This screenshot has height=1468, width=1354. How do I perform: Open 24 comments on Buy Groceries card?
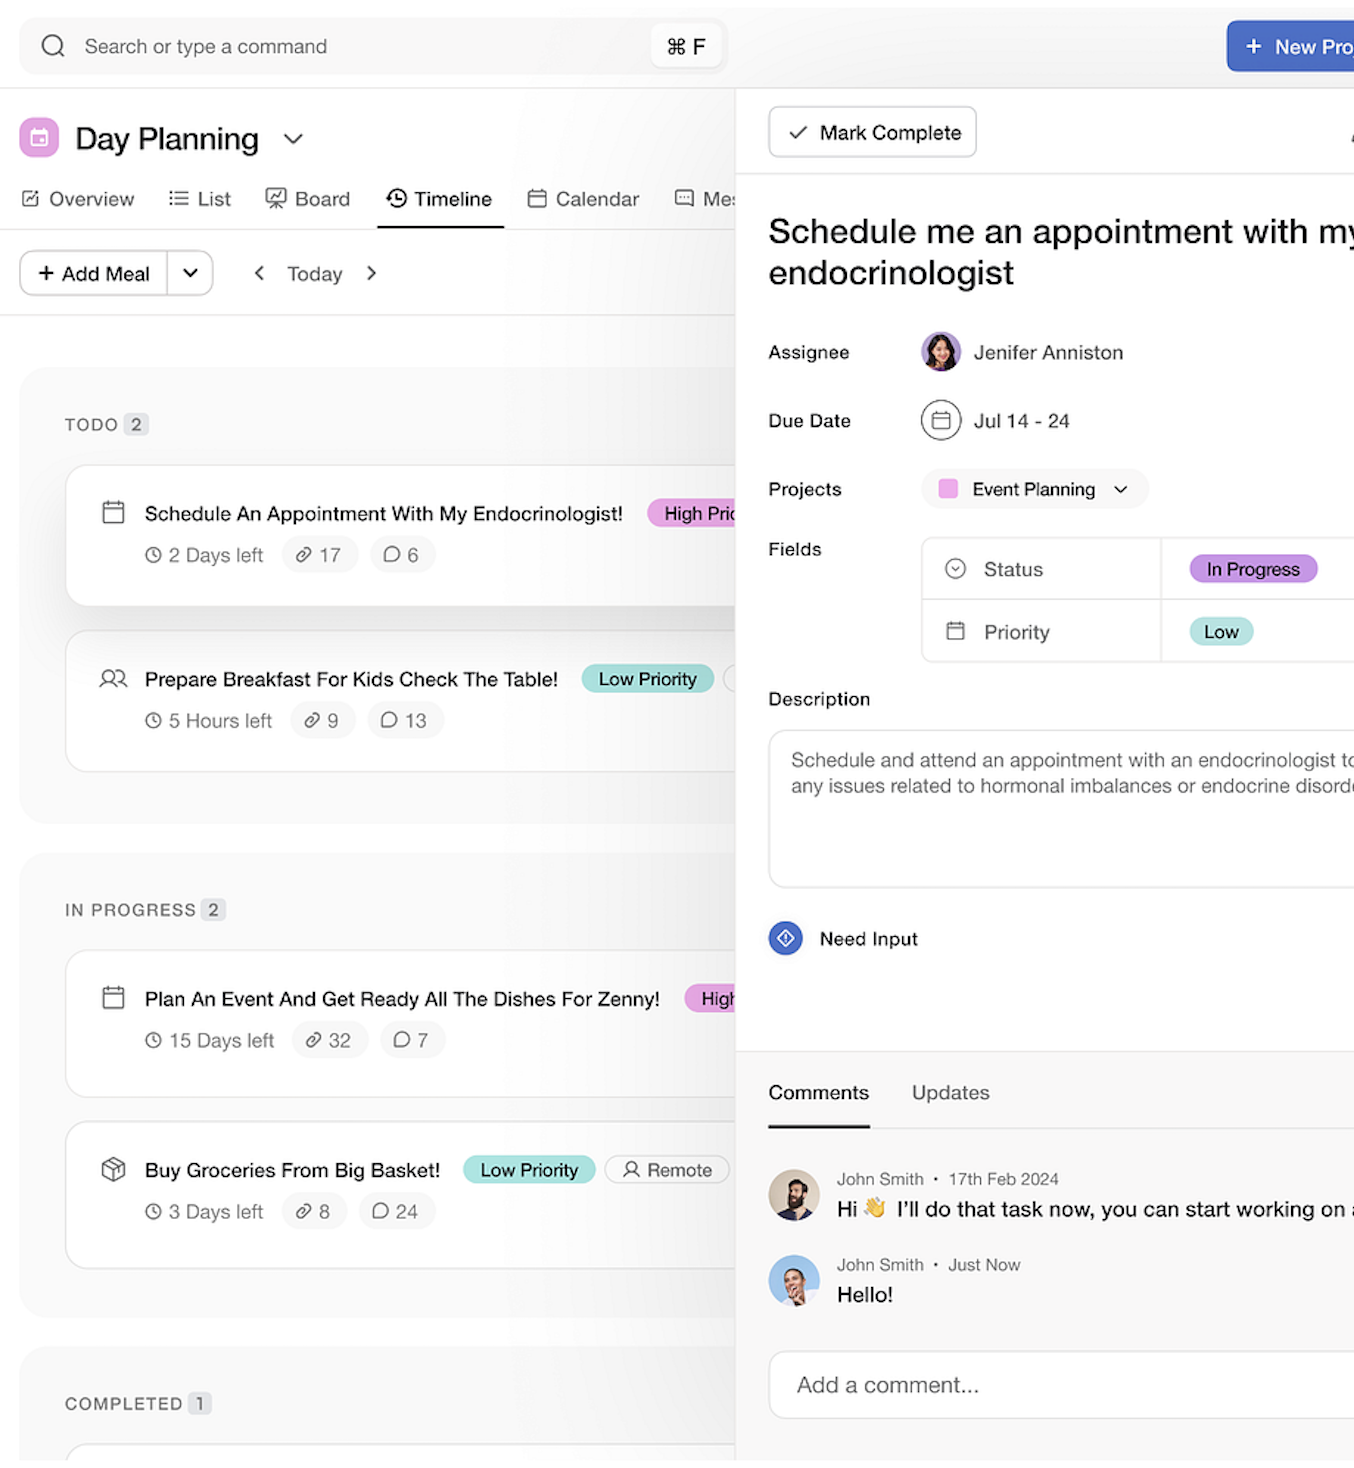[x=395, y=1212]
